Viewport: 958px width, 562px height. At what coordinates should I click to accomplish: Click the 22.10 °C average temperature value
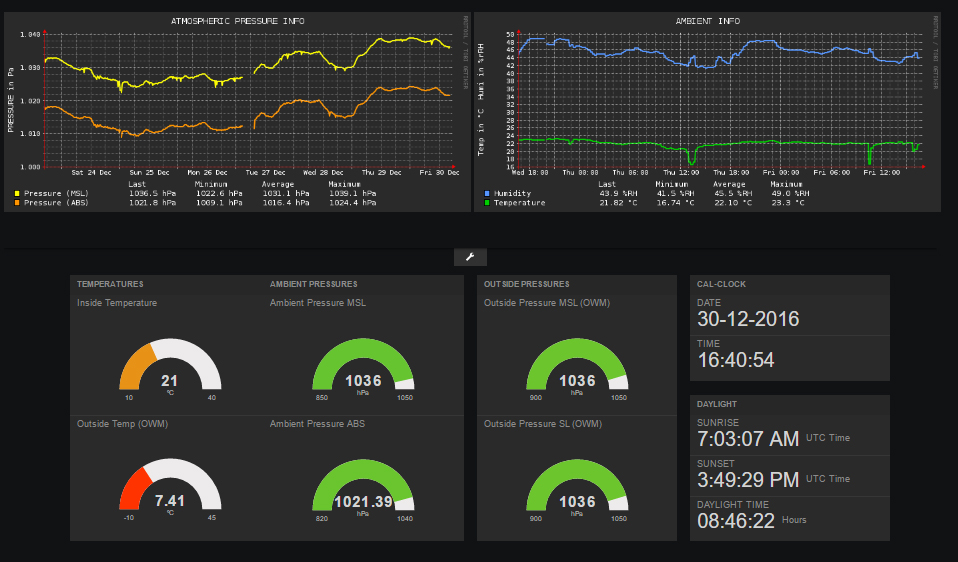tap(733, 203)
